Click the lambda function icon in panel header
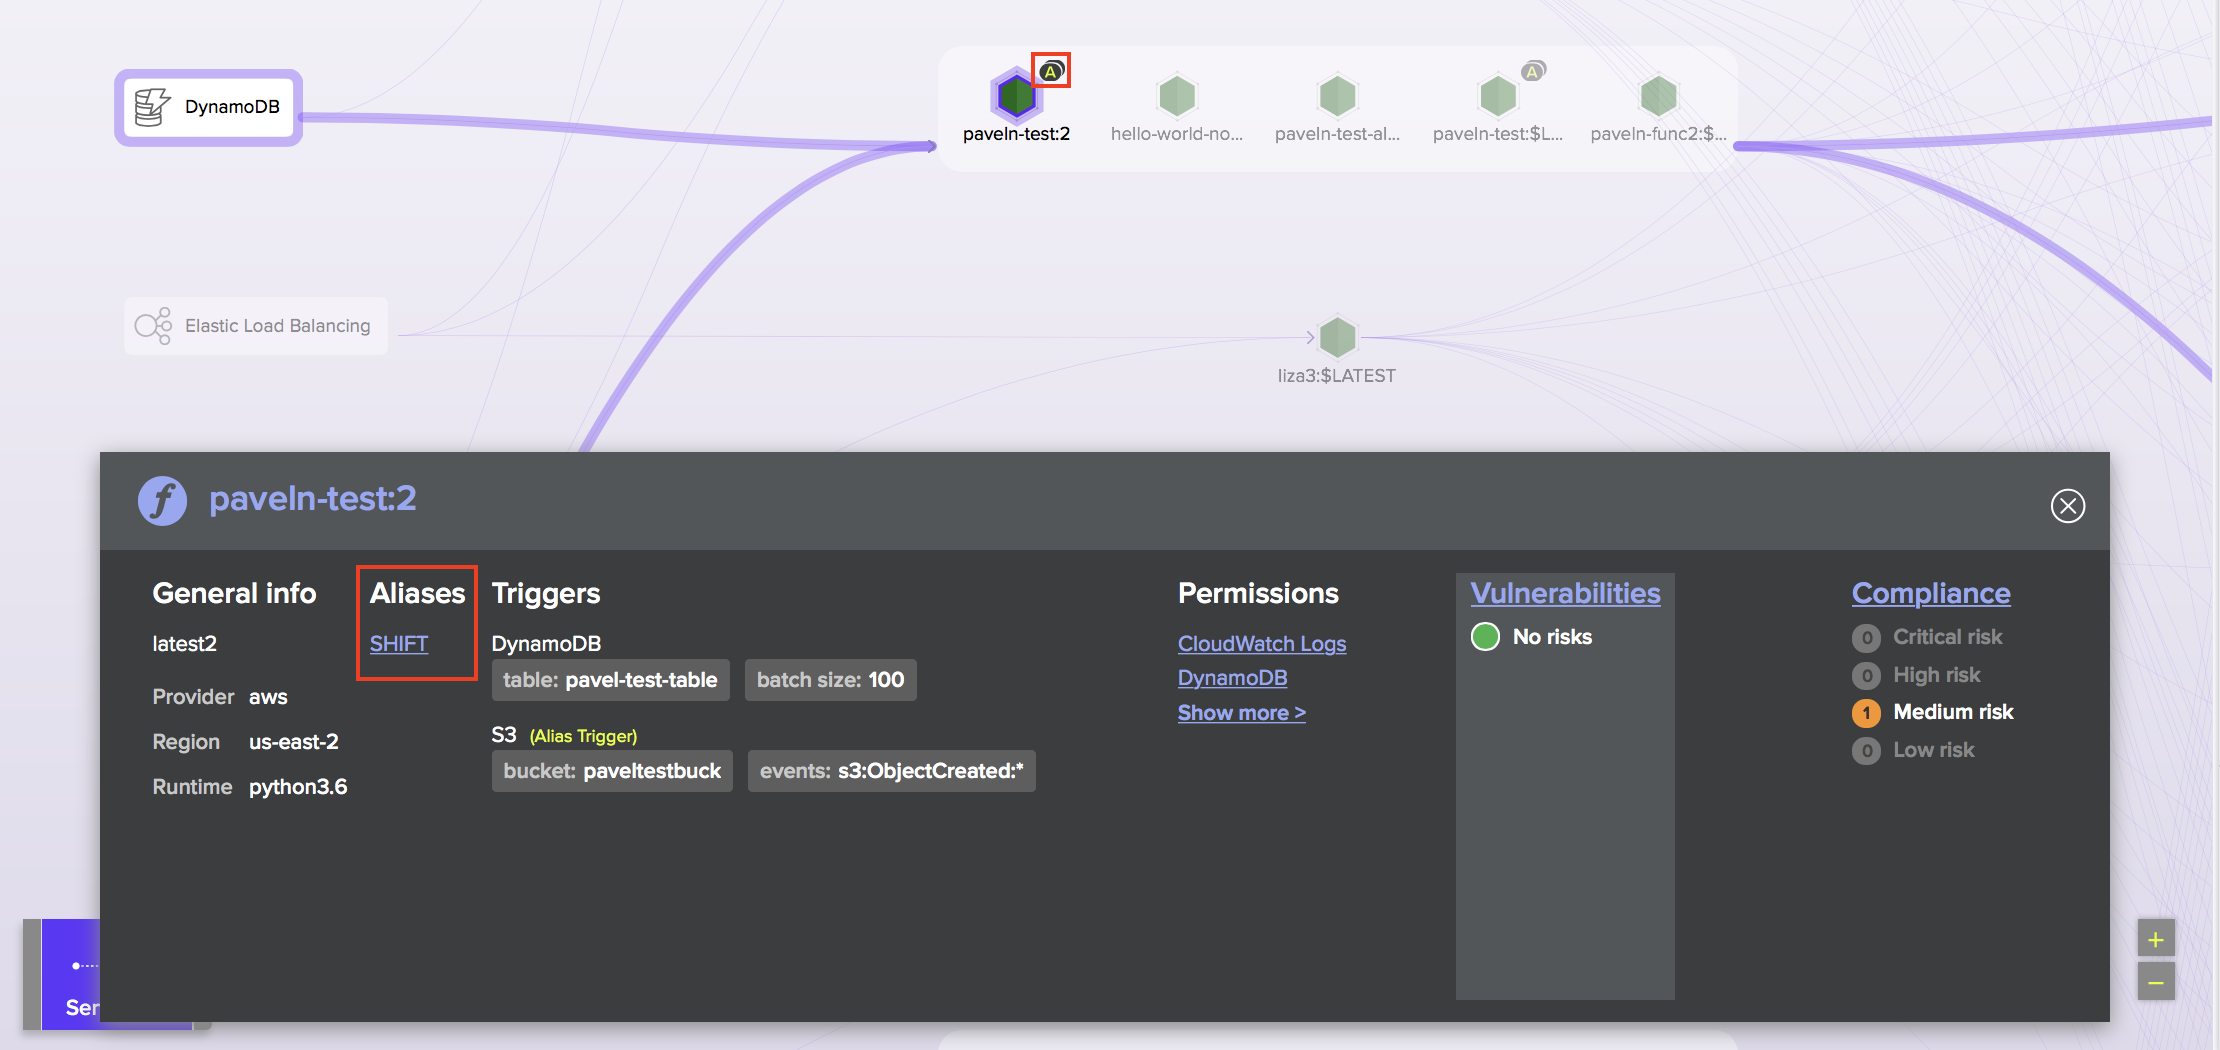The width and height of the screenshot is (2220, 1050). 162,500
